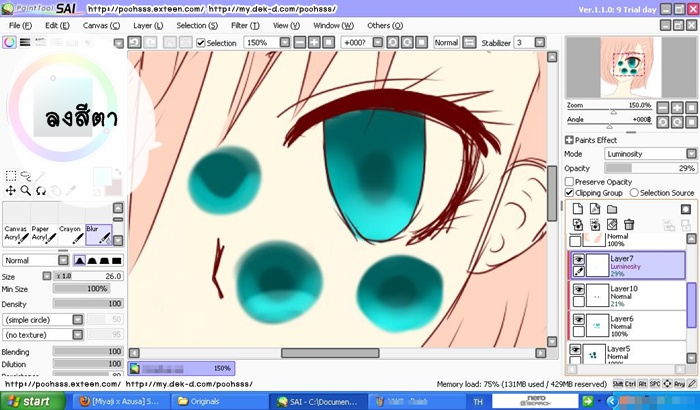
Task: Open the File menu
Action: click(x=20, y=25)
